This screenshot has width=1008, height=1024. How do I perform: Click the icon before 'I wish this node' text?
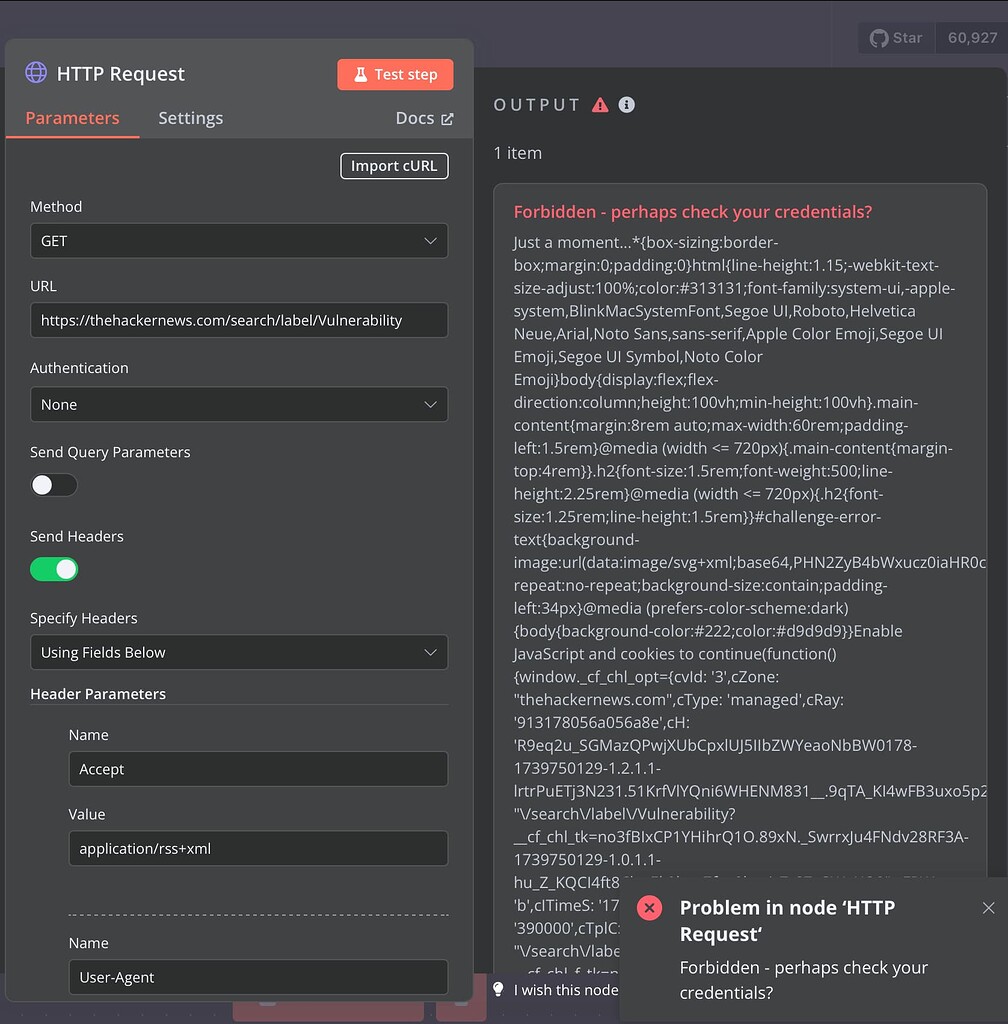497,989
